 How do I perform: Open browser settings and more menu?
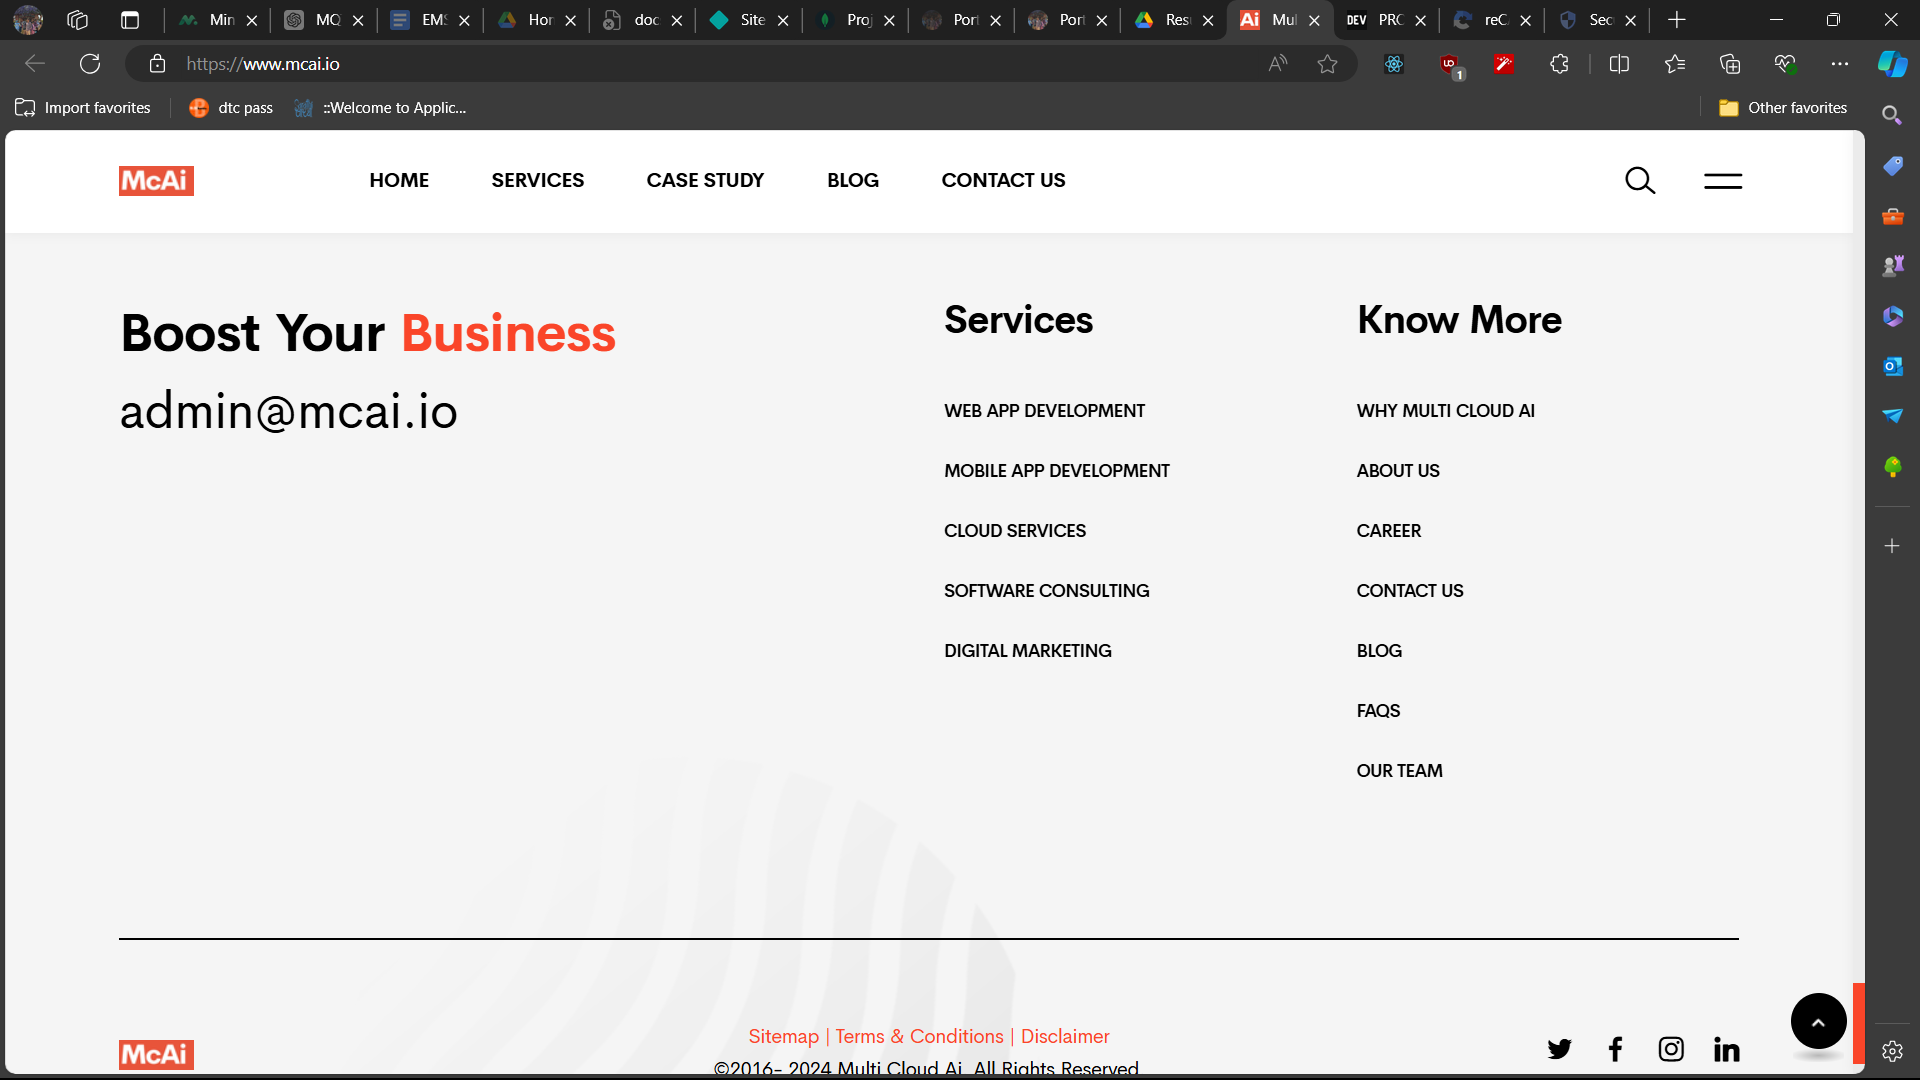1840,64
